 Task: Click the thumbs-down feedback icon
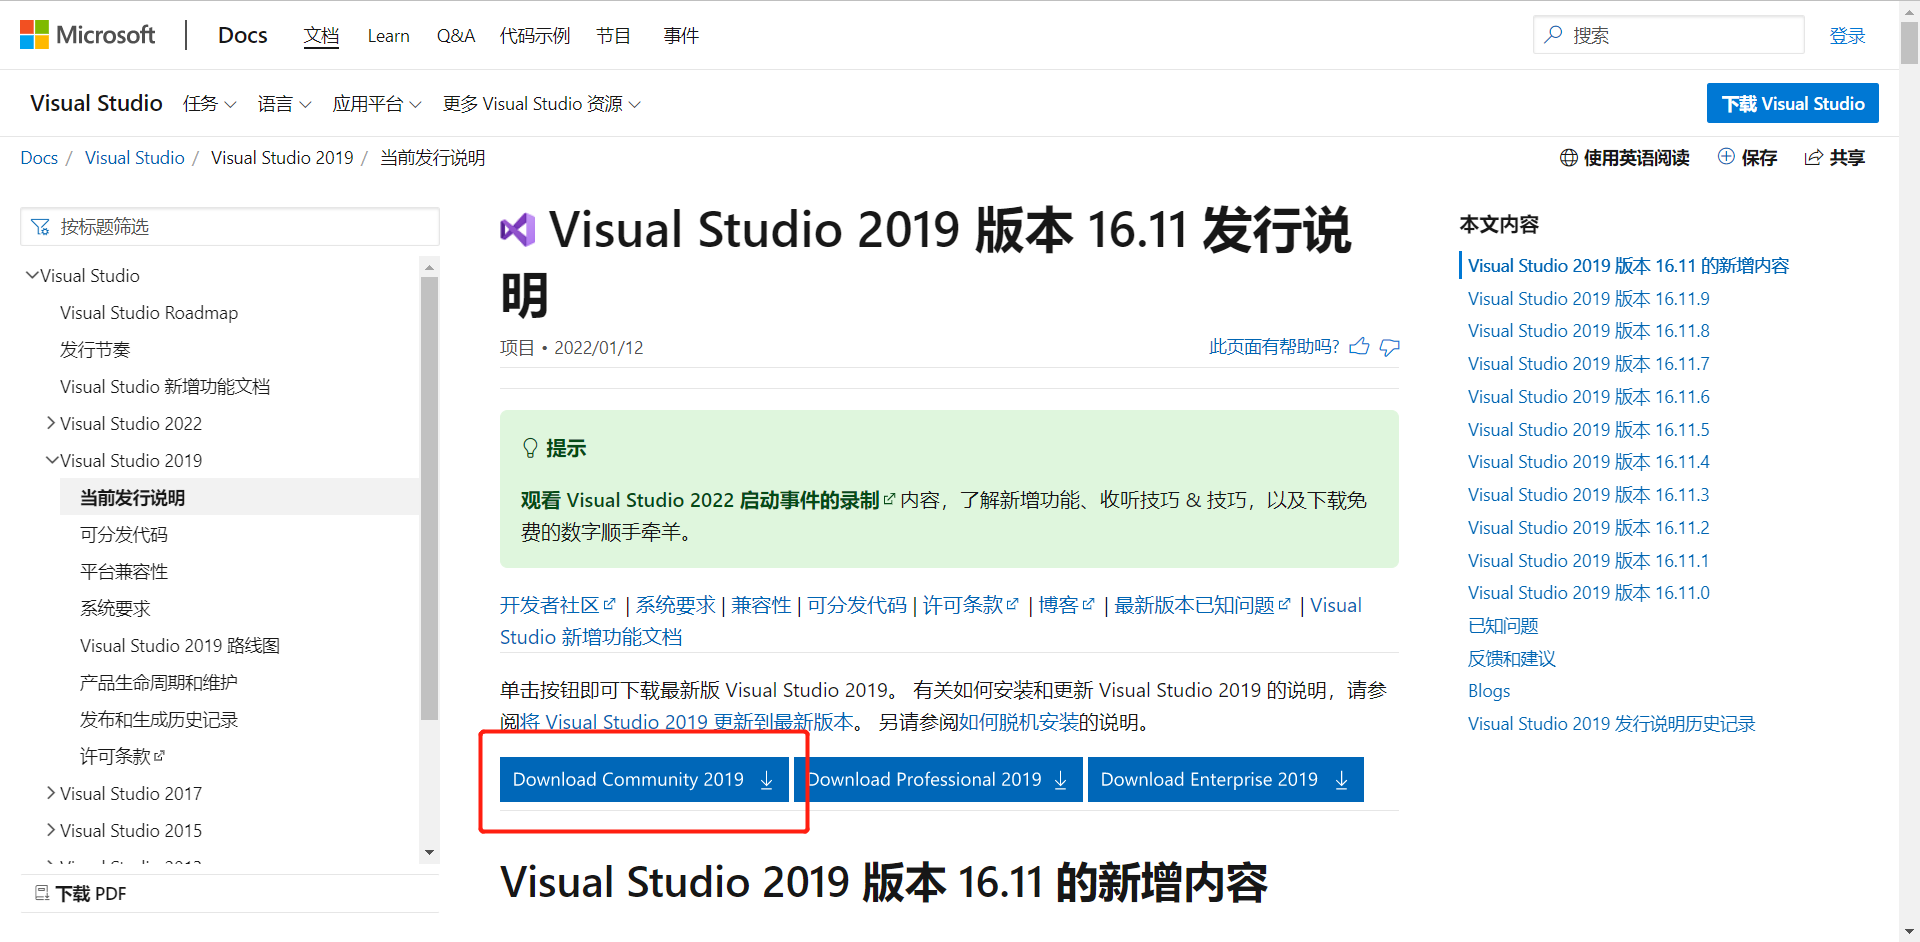pyautogui.click(x=1389, y=347)
